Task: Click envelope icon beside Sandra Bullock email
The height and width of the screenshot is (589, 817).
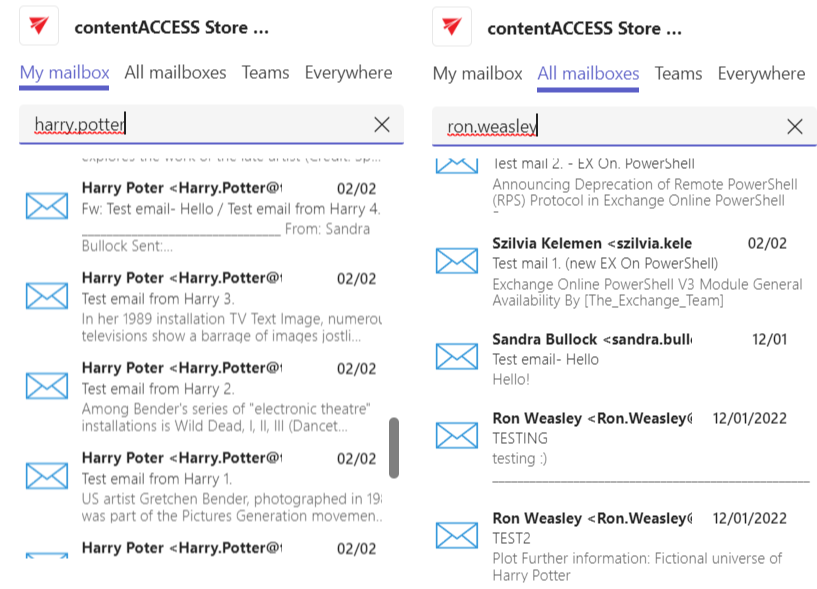Action: 457,356
